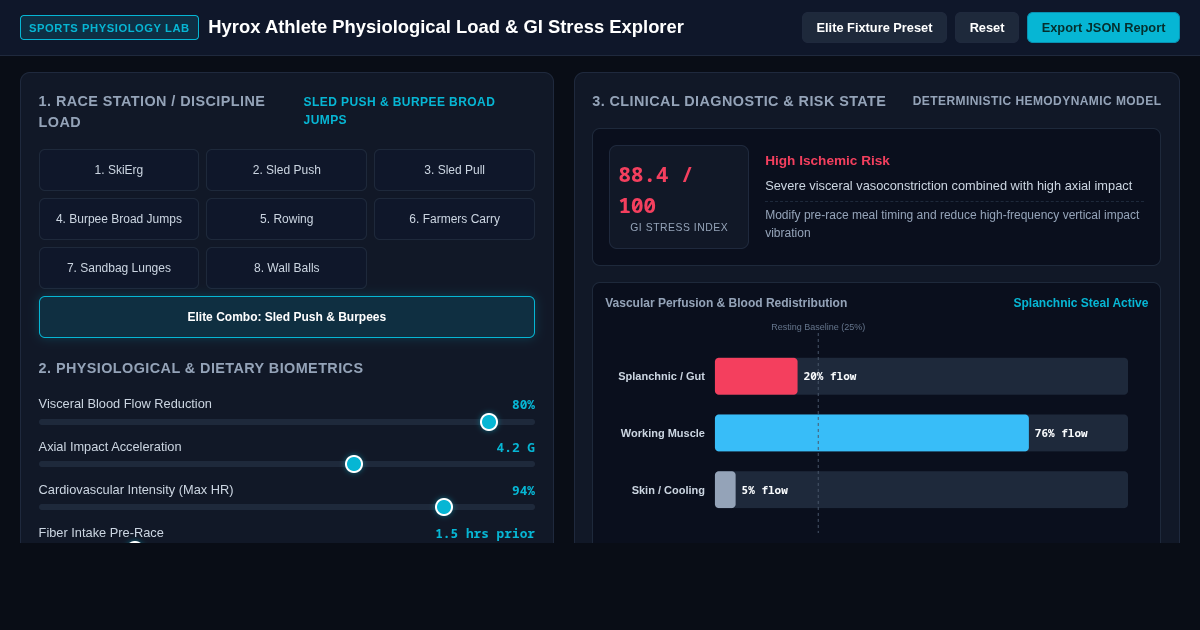Click the 20% flow label

point(830,376)
